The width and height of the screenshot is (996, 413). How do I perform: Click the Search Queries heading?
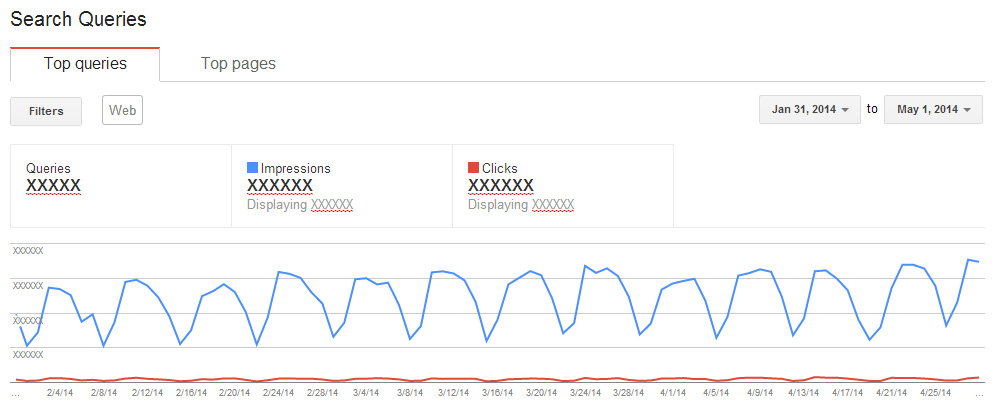click(78, 19)
